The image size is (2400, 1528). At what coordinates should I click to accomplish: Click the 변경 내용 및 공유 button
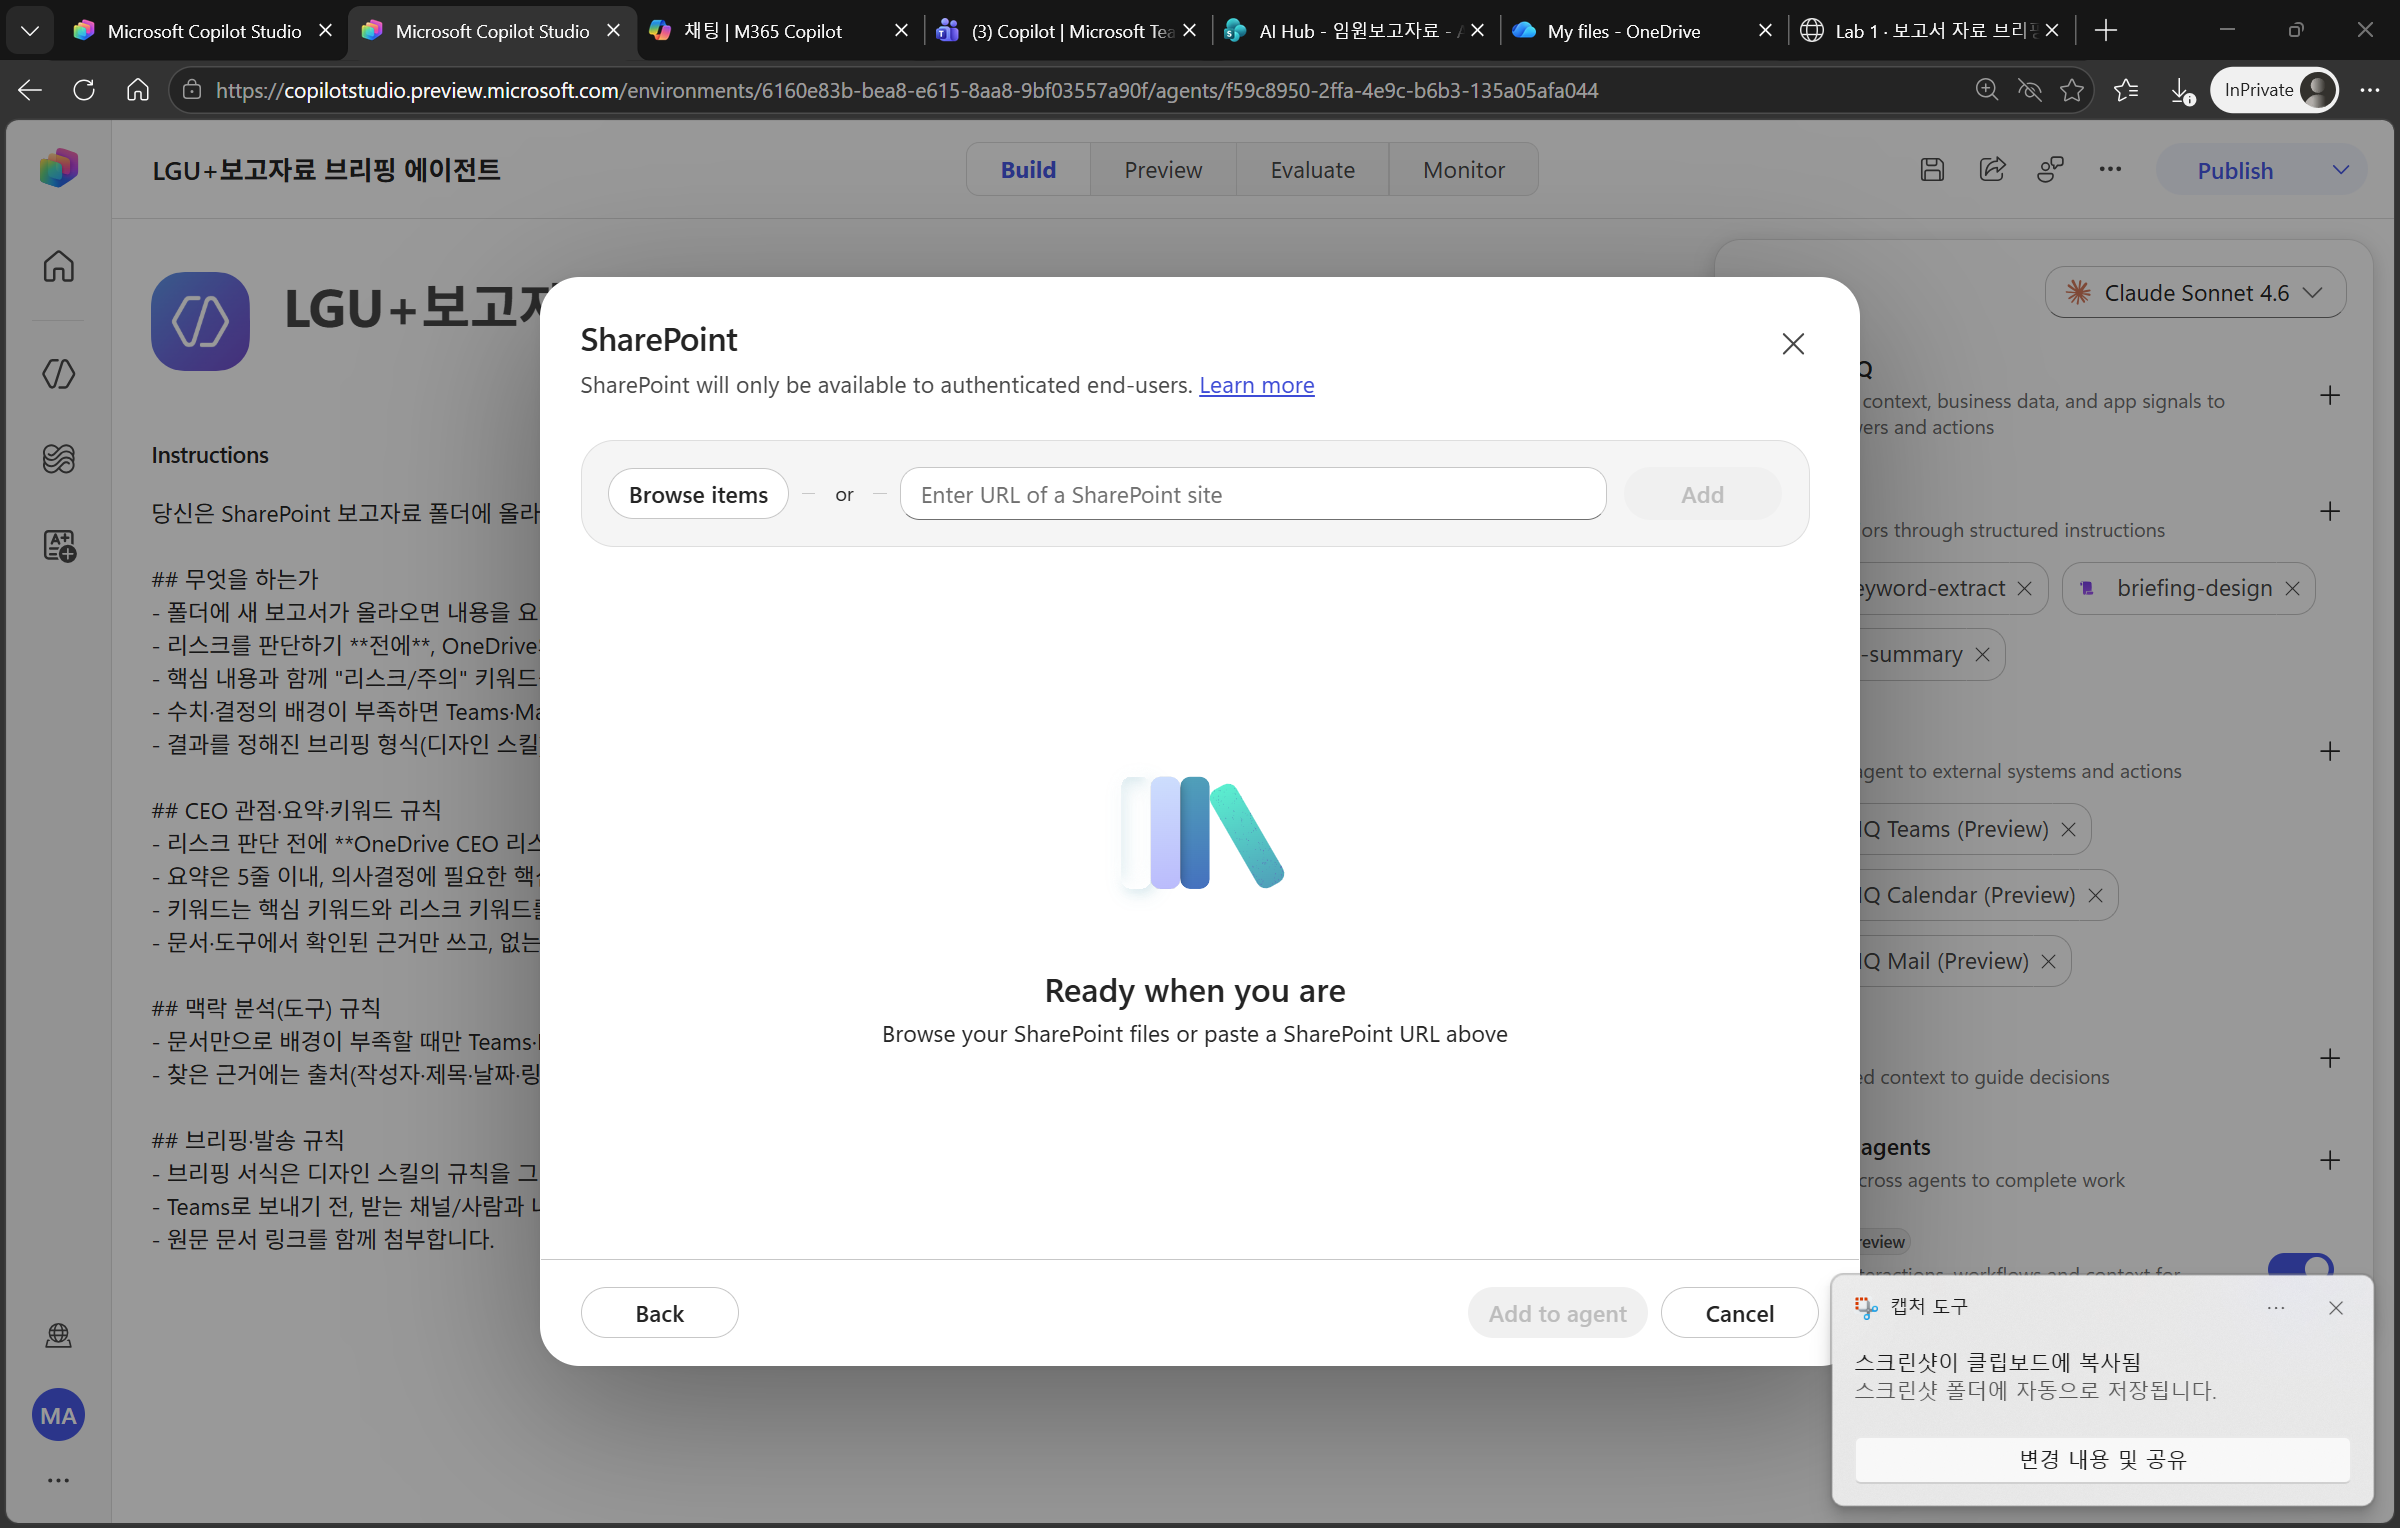[2102, 1459]
